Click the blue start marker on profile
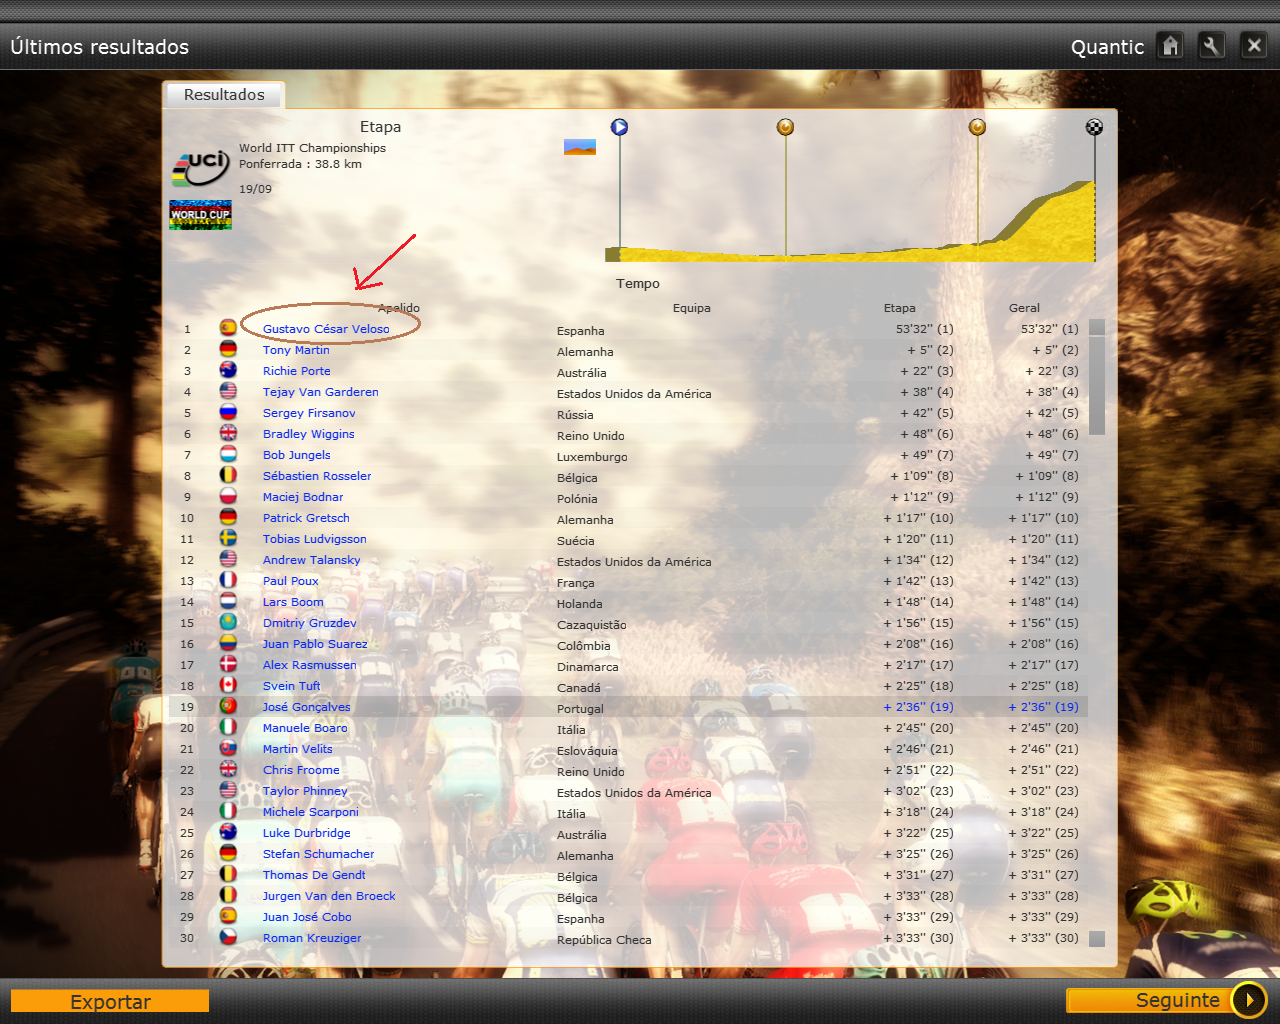Screen dimensions: 1280x1024 620,127
